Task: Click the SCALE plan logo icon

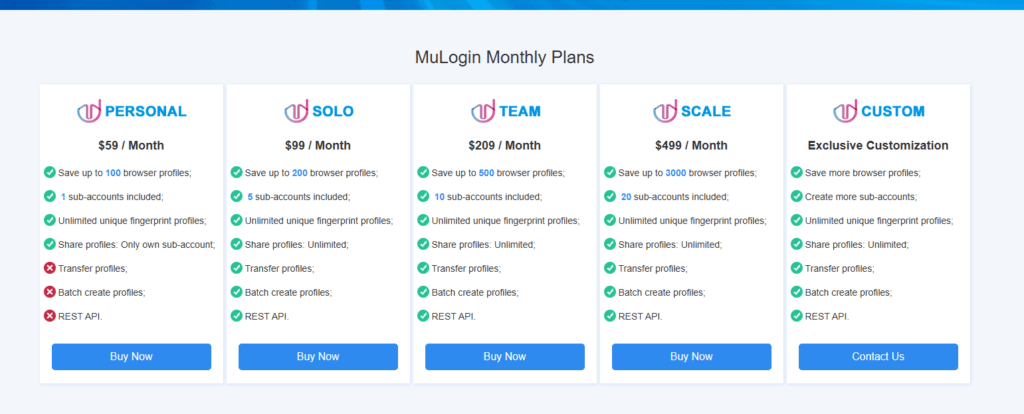Action: (666, 111)
